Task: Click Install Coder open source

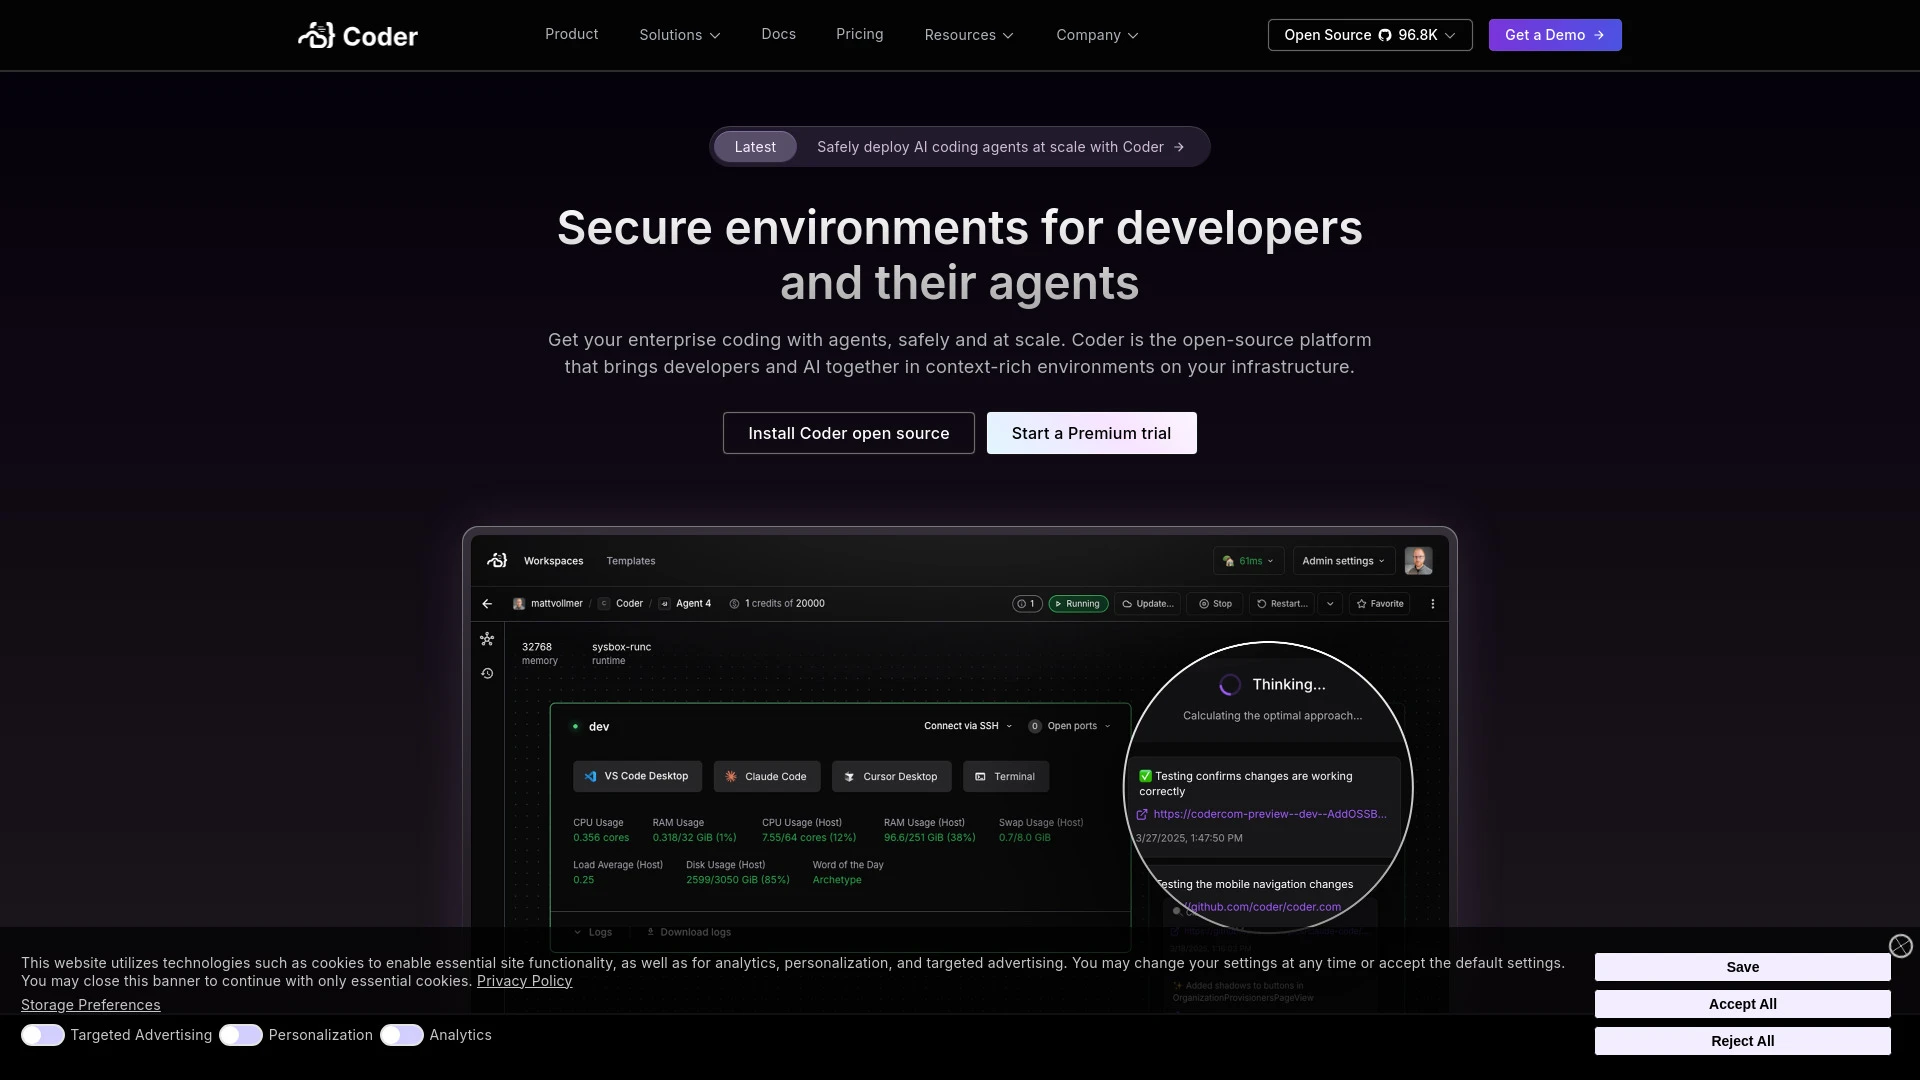Action: [x=848, y=433]
